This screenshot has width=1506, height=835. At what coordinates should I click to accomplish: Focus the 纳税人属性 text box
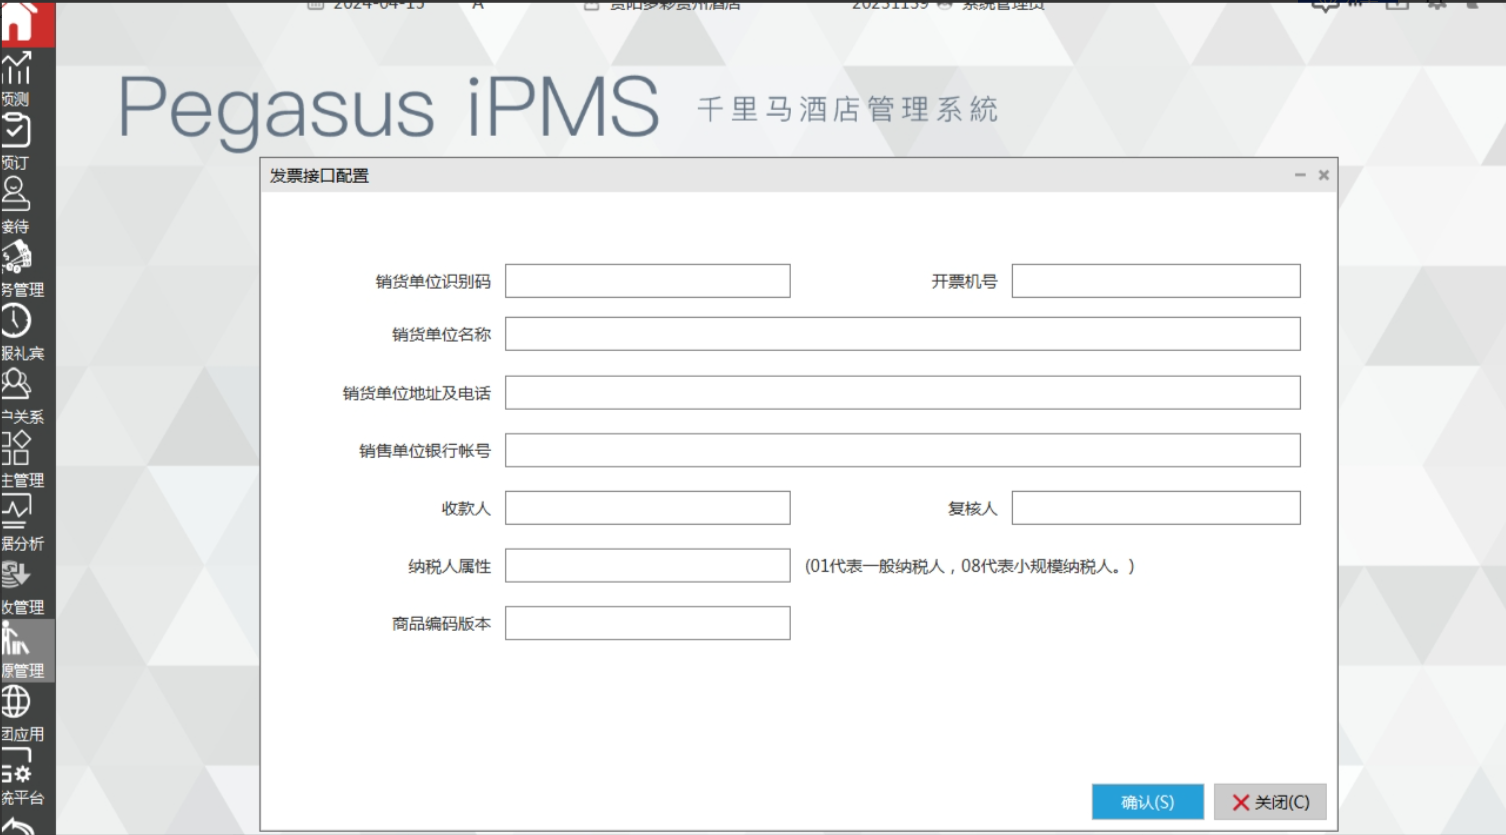(647, 566)
